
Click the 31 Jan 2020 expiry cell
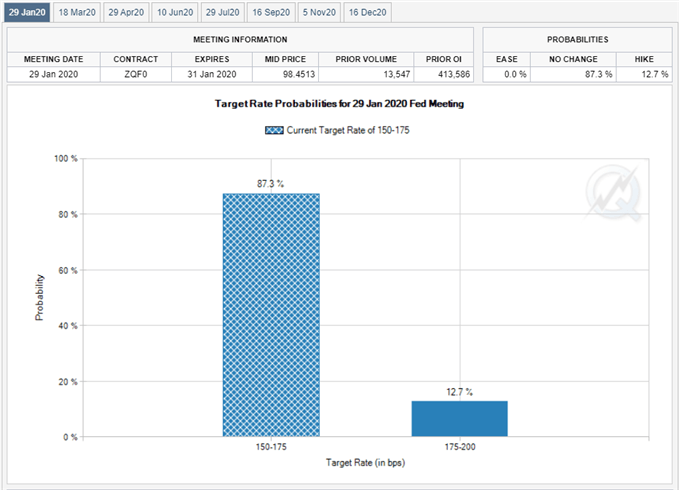212,74
